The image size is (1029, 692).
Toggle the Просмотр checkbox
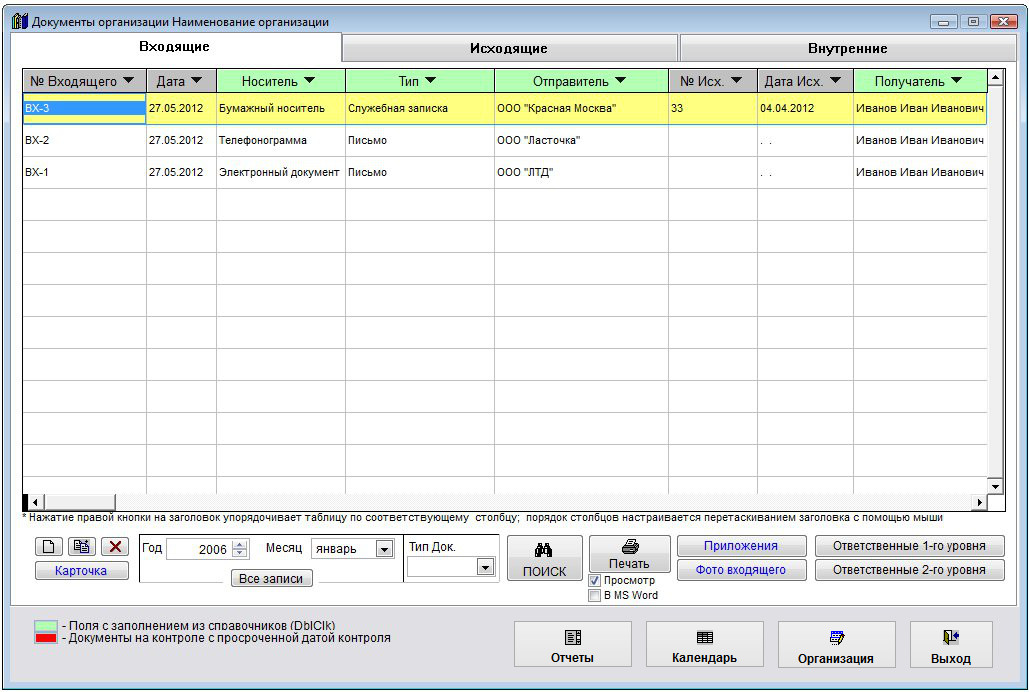pyautogui.click(x=595, y=580)
